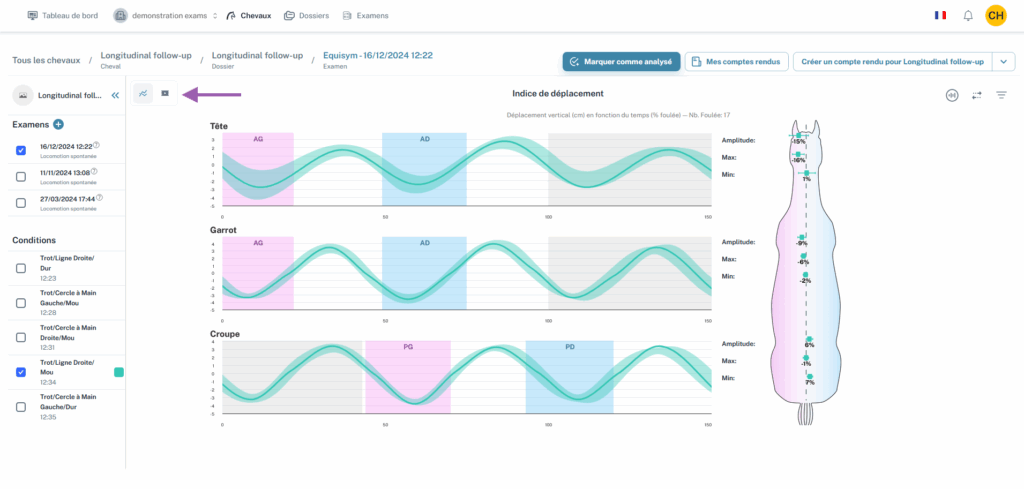Screen dimensions: 1024x489
Task: Open the Examens menu item
Action: 365,16
